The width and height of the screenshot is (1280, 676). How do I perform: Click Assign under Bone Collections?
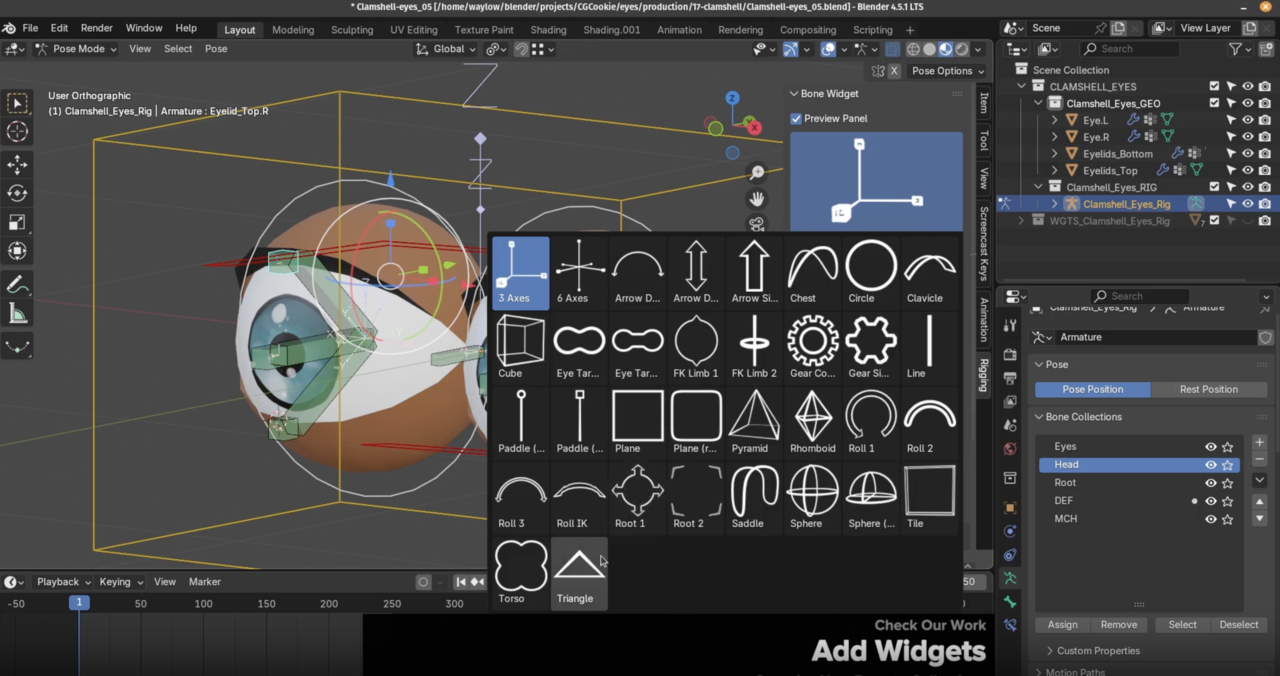[x=1062, y=624]
